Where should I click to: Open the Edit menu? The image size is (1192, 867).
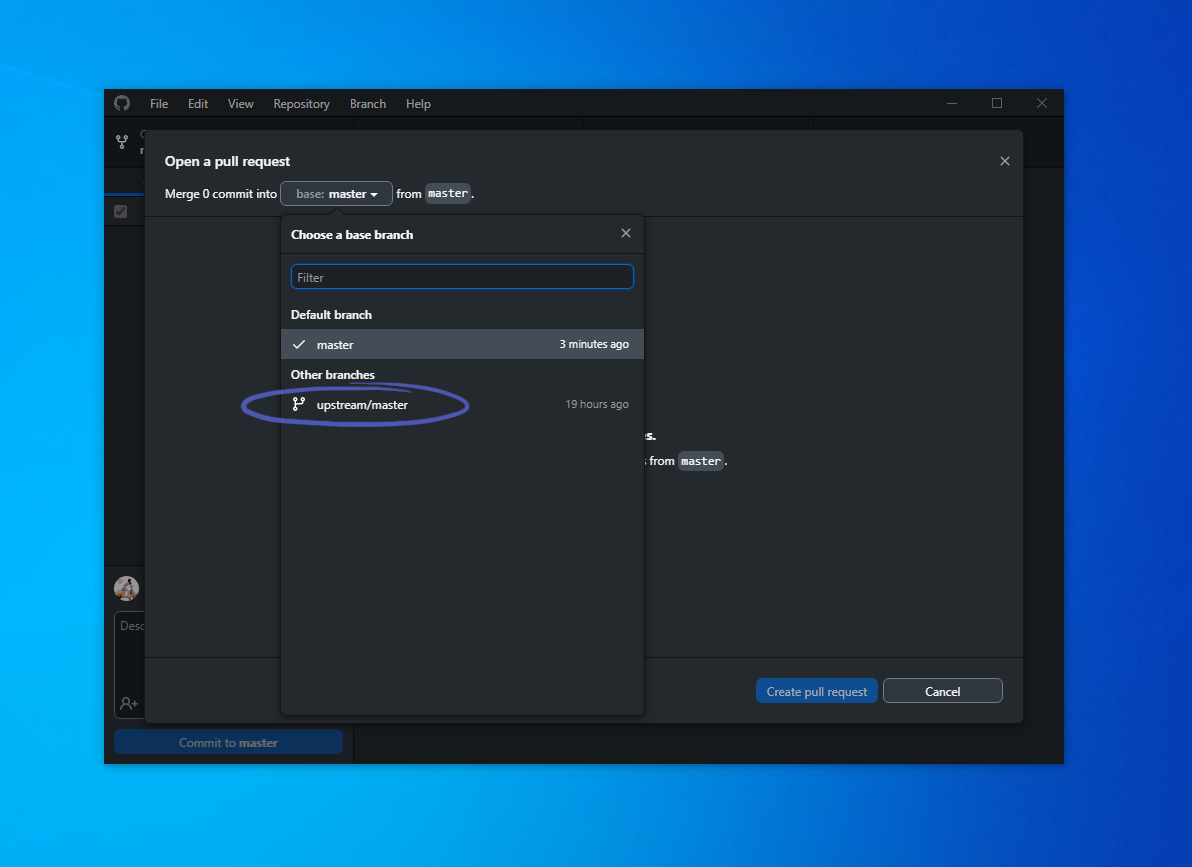198,103
